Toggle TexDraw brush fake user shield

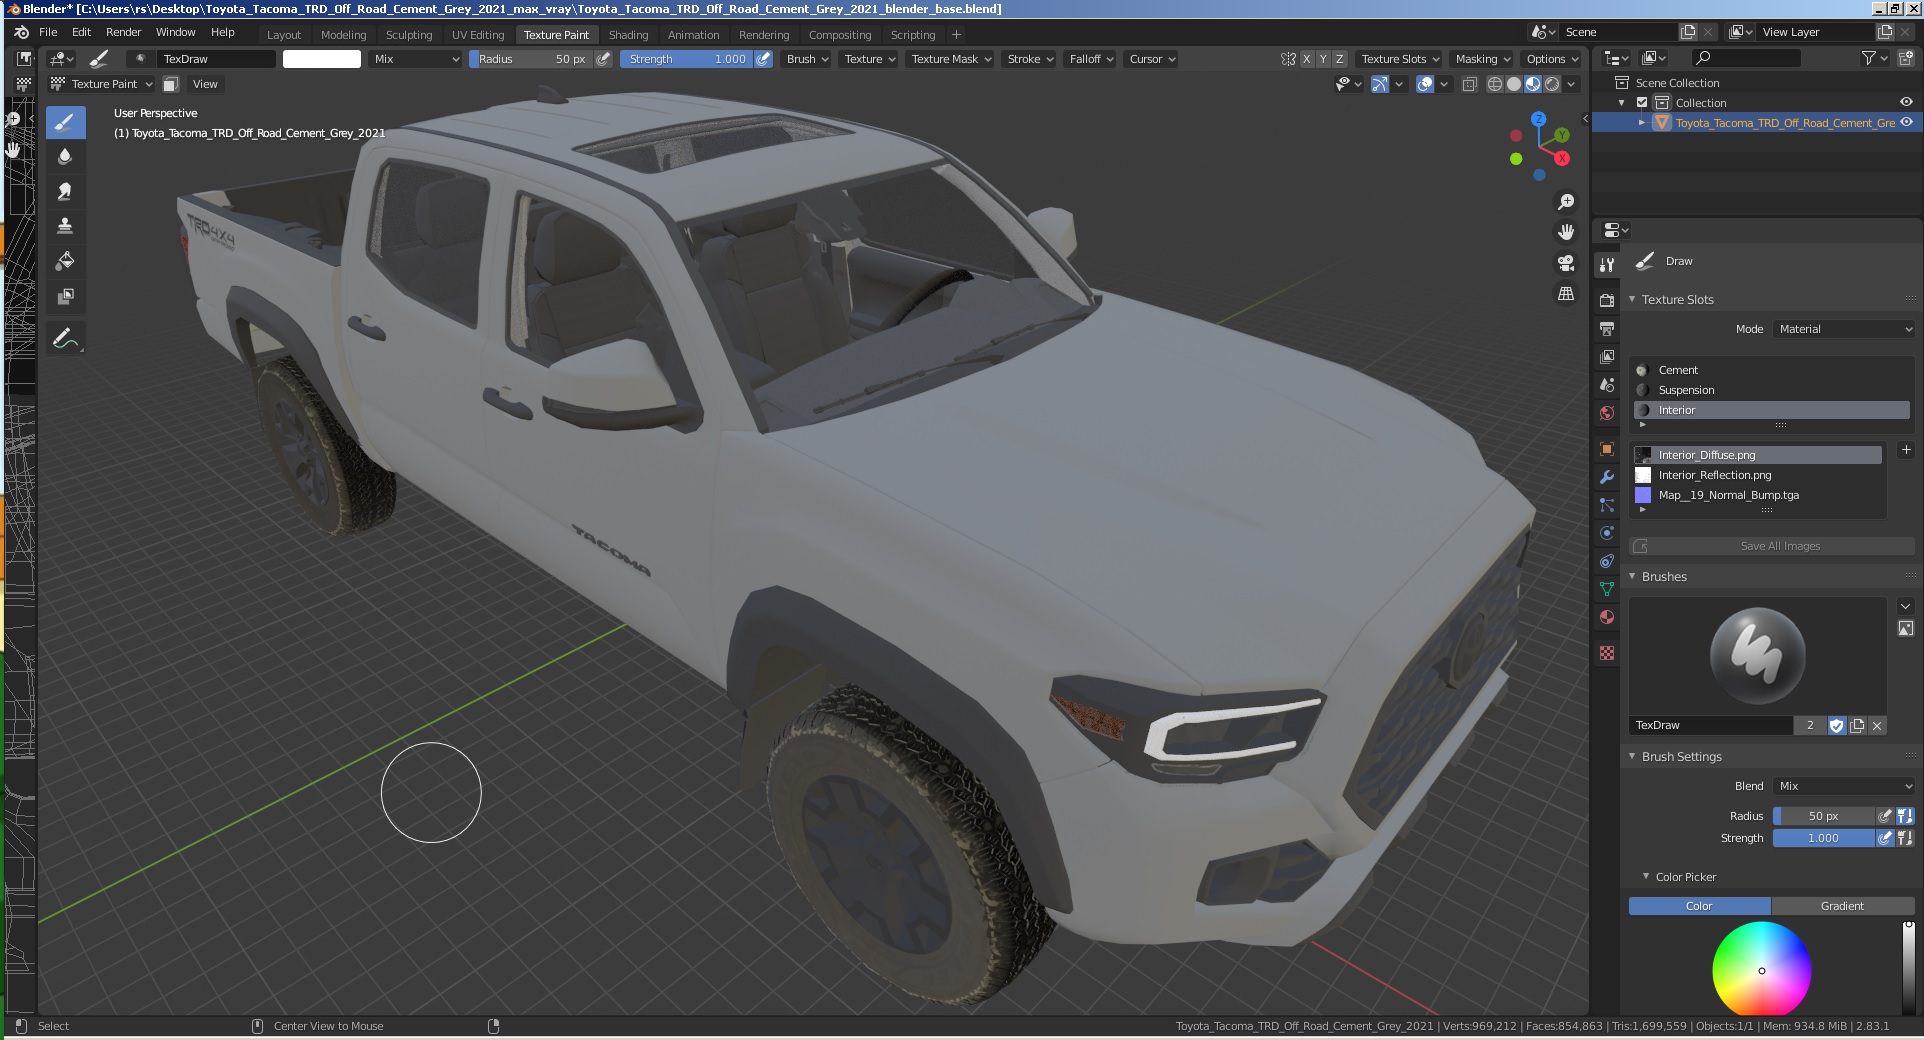[x=1836, y=726]
